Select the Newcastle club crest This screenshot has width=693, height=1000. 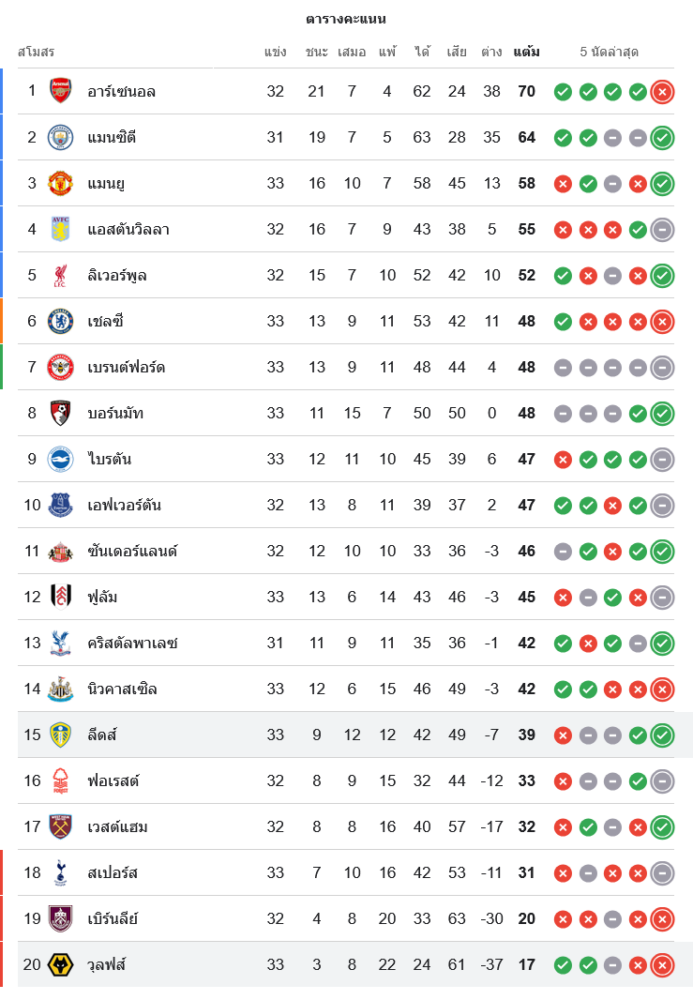61,689
